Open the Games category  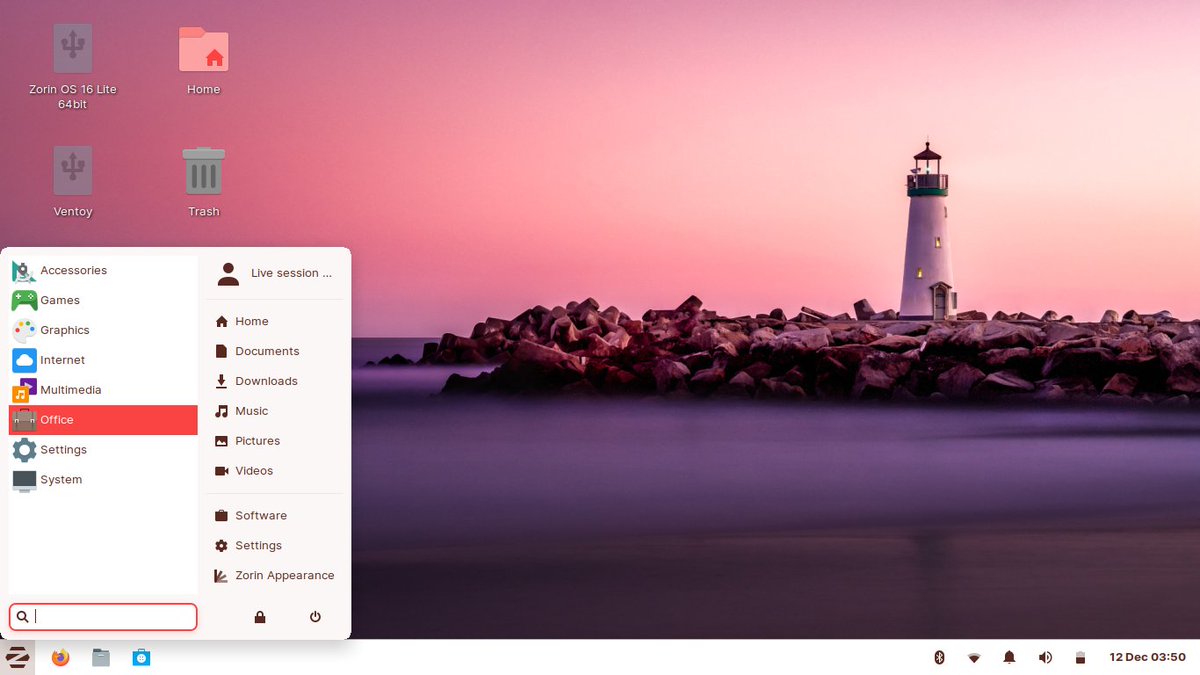click(x=103, y=300)
